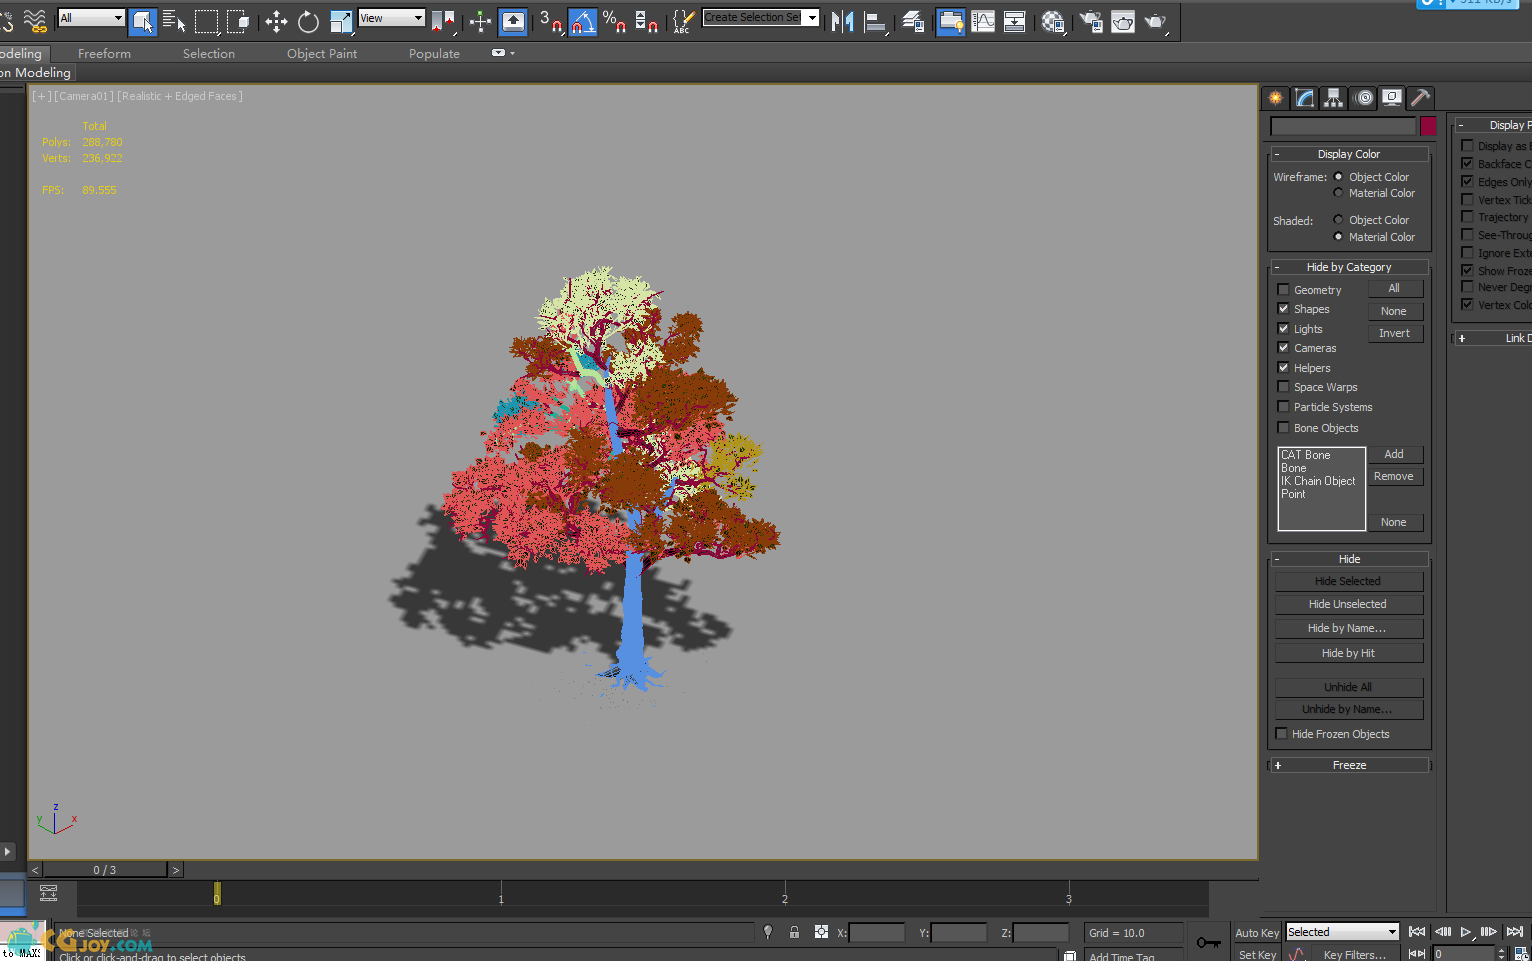This screenshot has height=961, width=1532.
Task: Switch to the Modify command panel
Action: tap(1304, 98)
